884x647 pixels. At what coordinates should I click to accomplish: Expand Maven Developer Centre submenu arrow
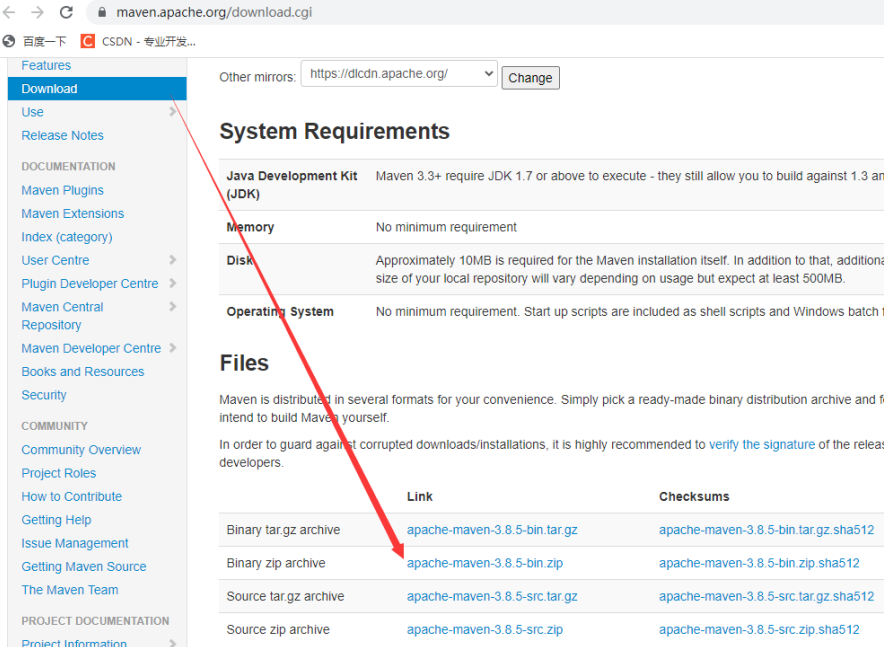173,348
